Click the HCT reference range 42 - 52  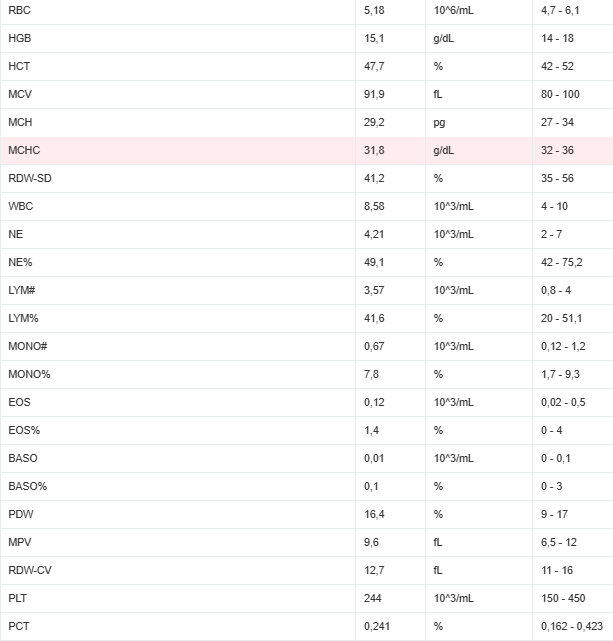tap(557, 66)
